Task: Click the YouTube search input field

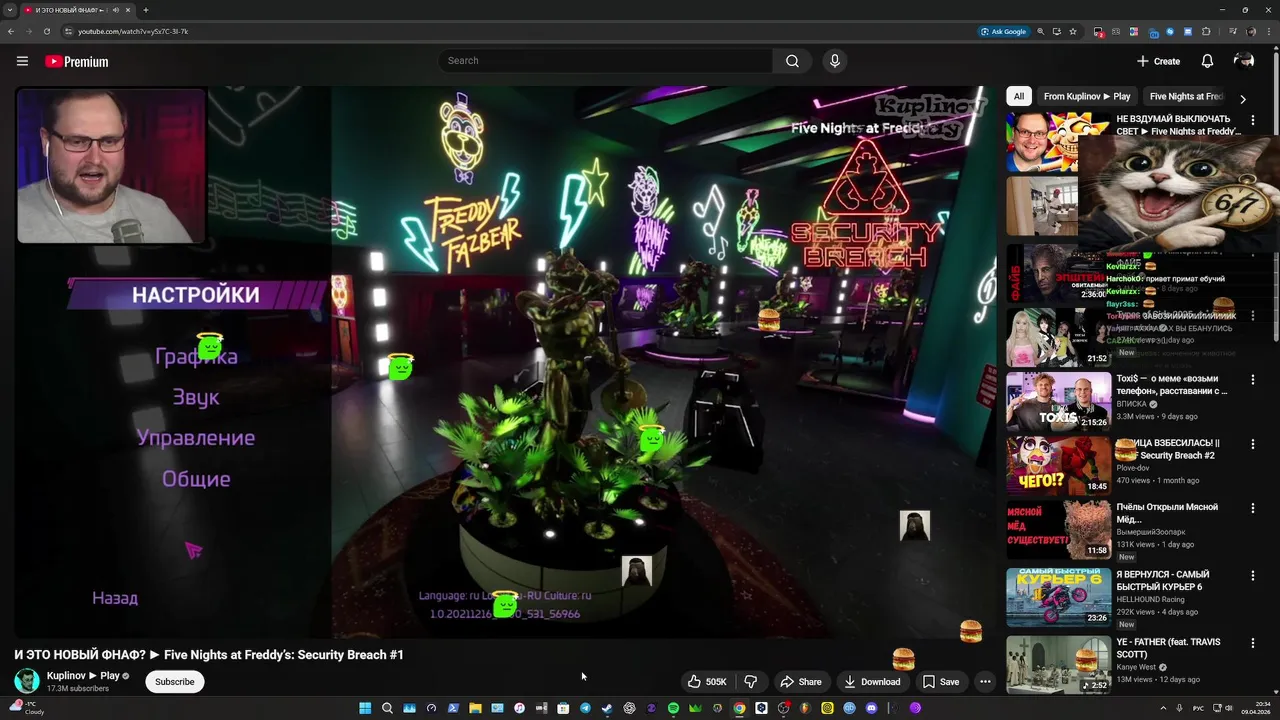Action: point(605,61)
